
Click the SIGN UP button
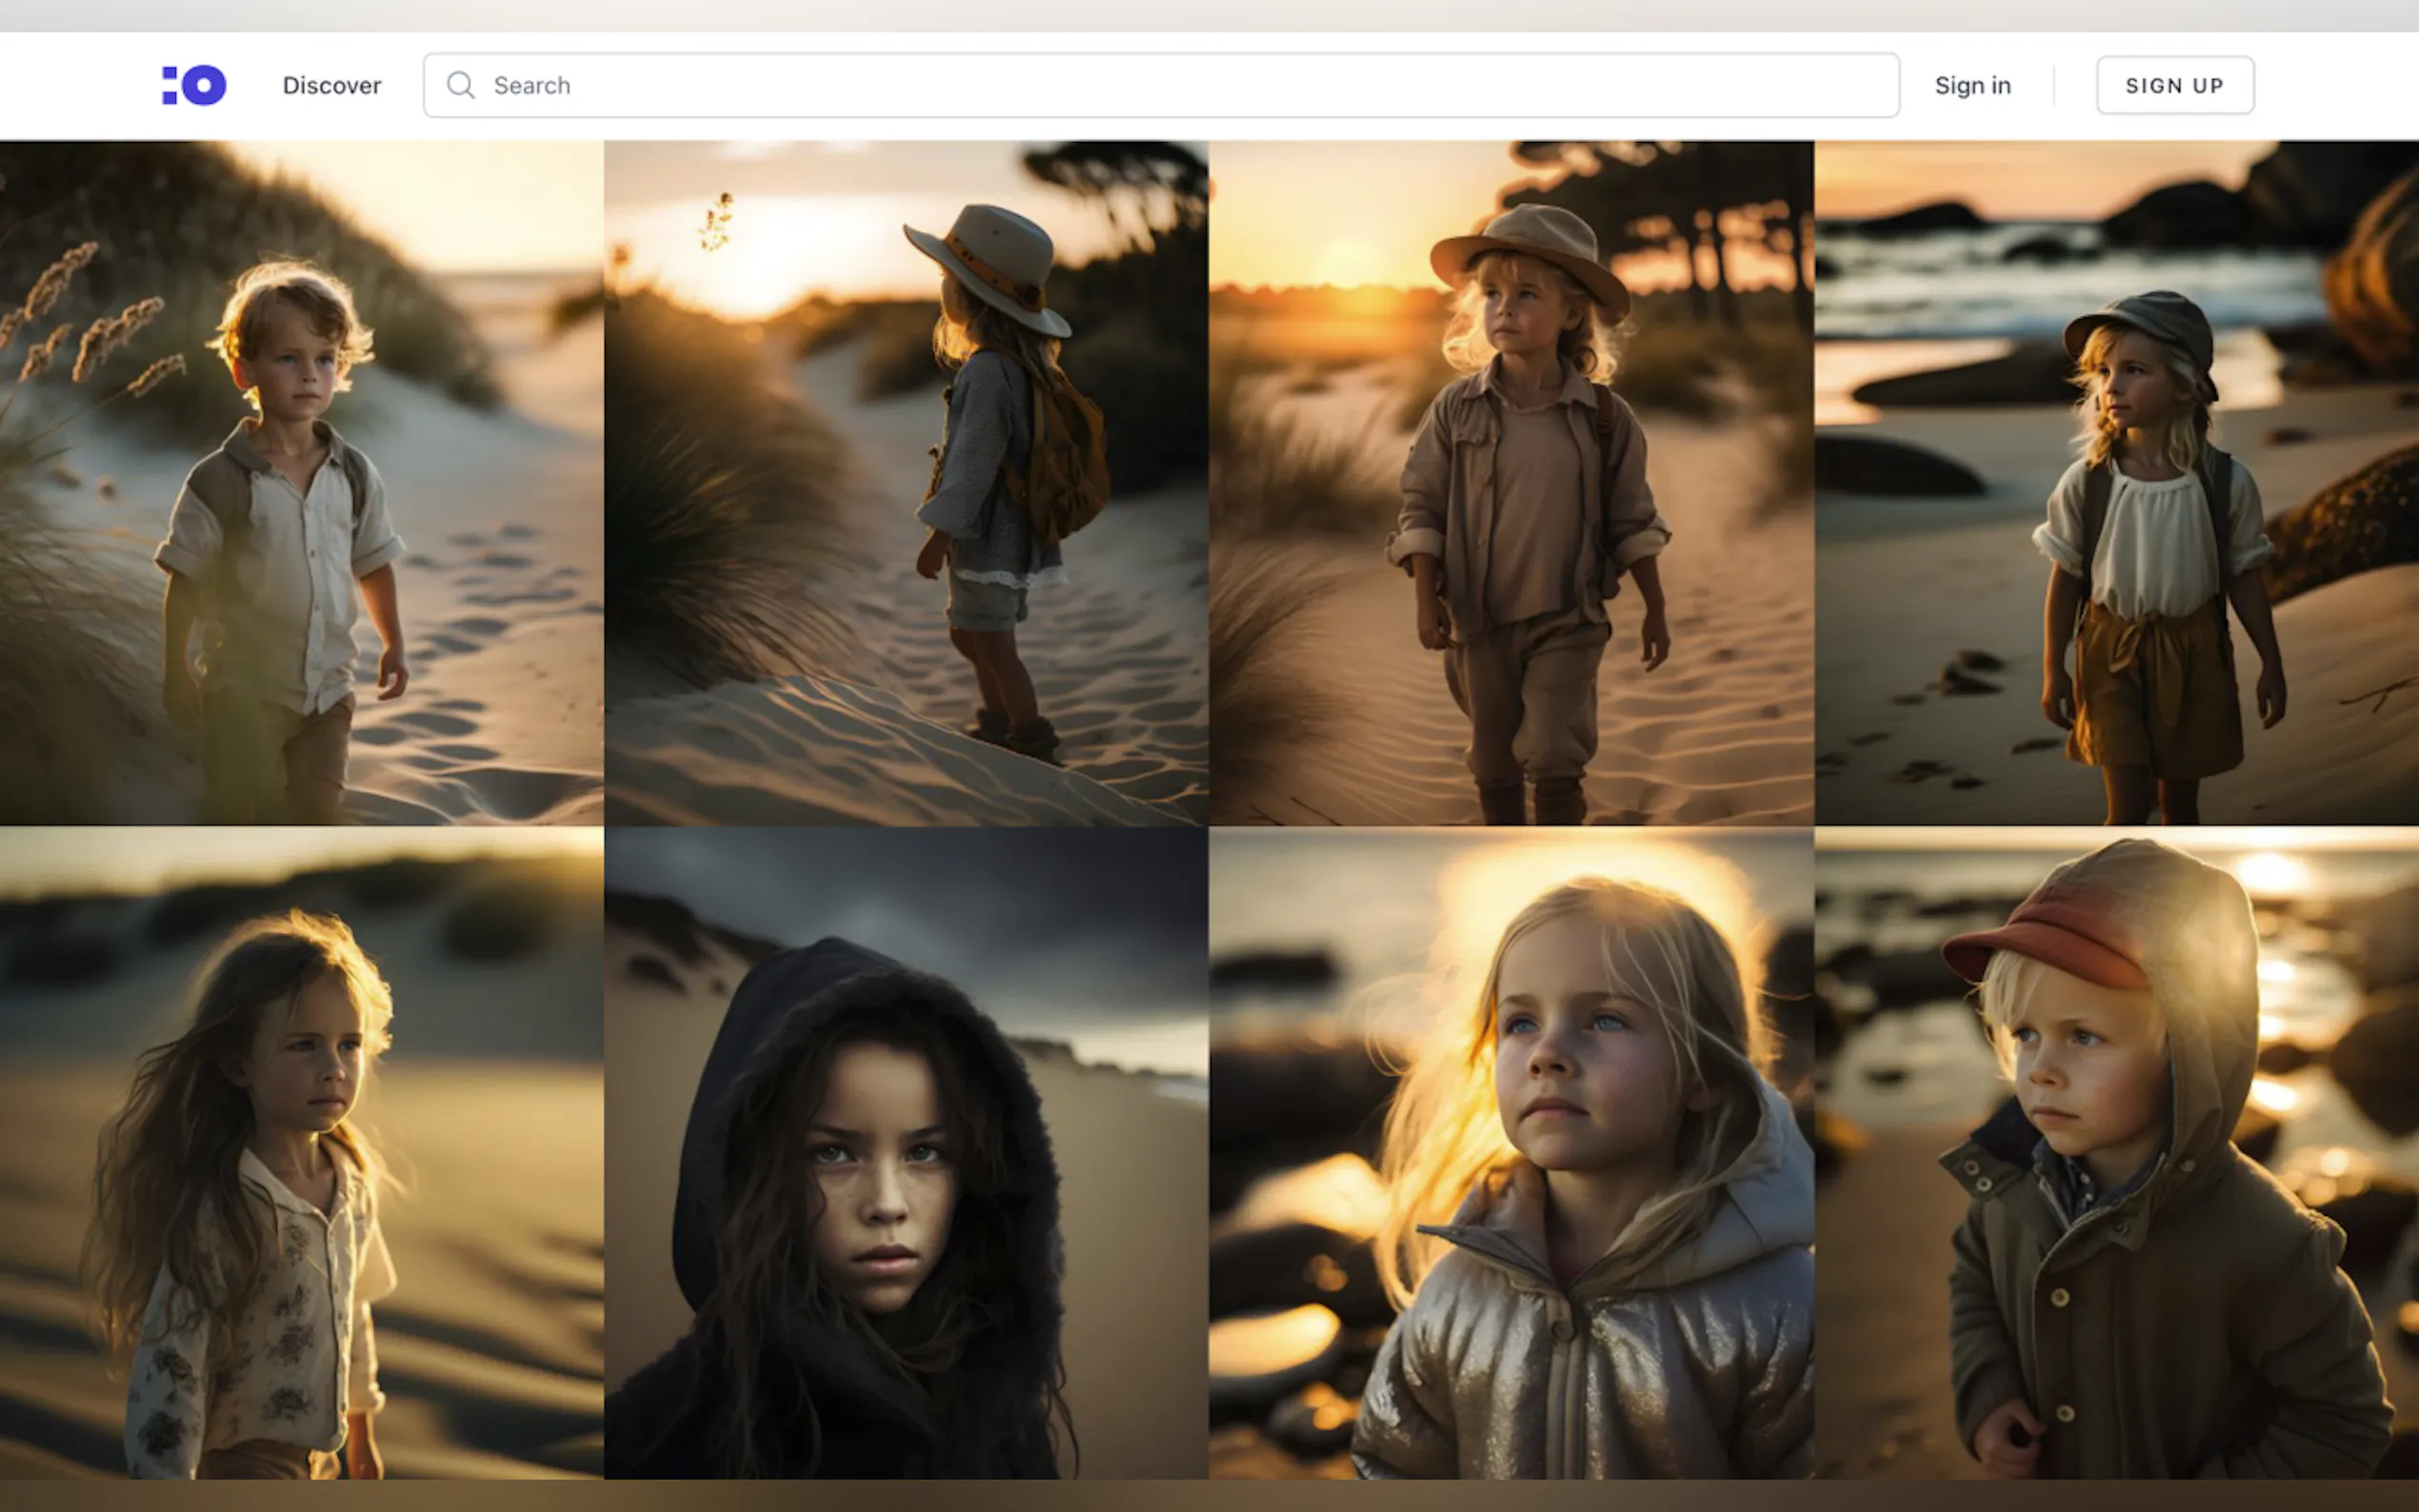pyautogui.click(x=2174, y=85)
